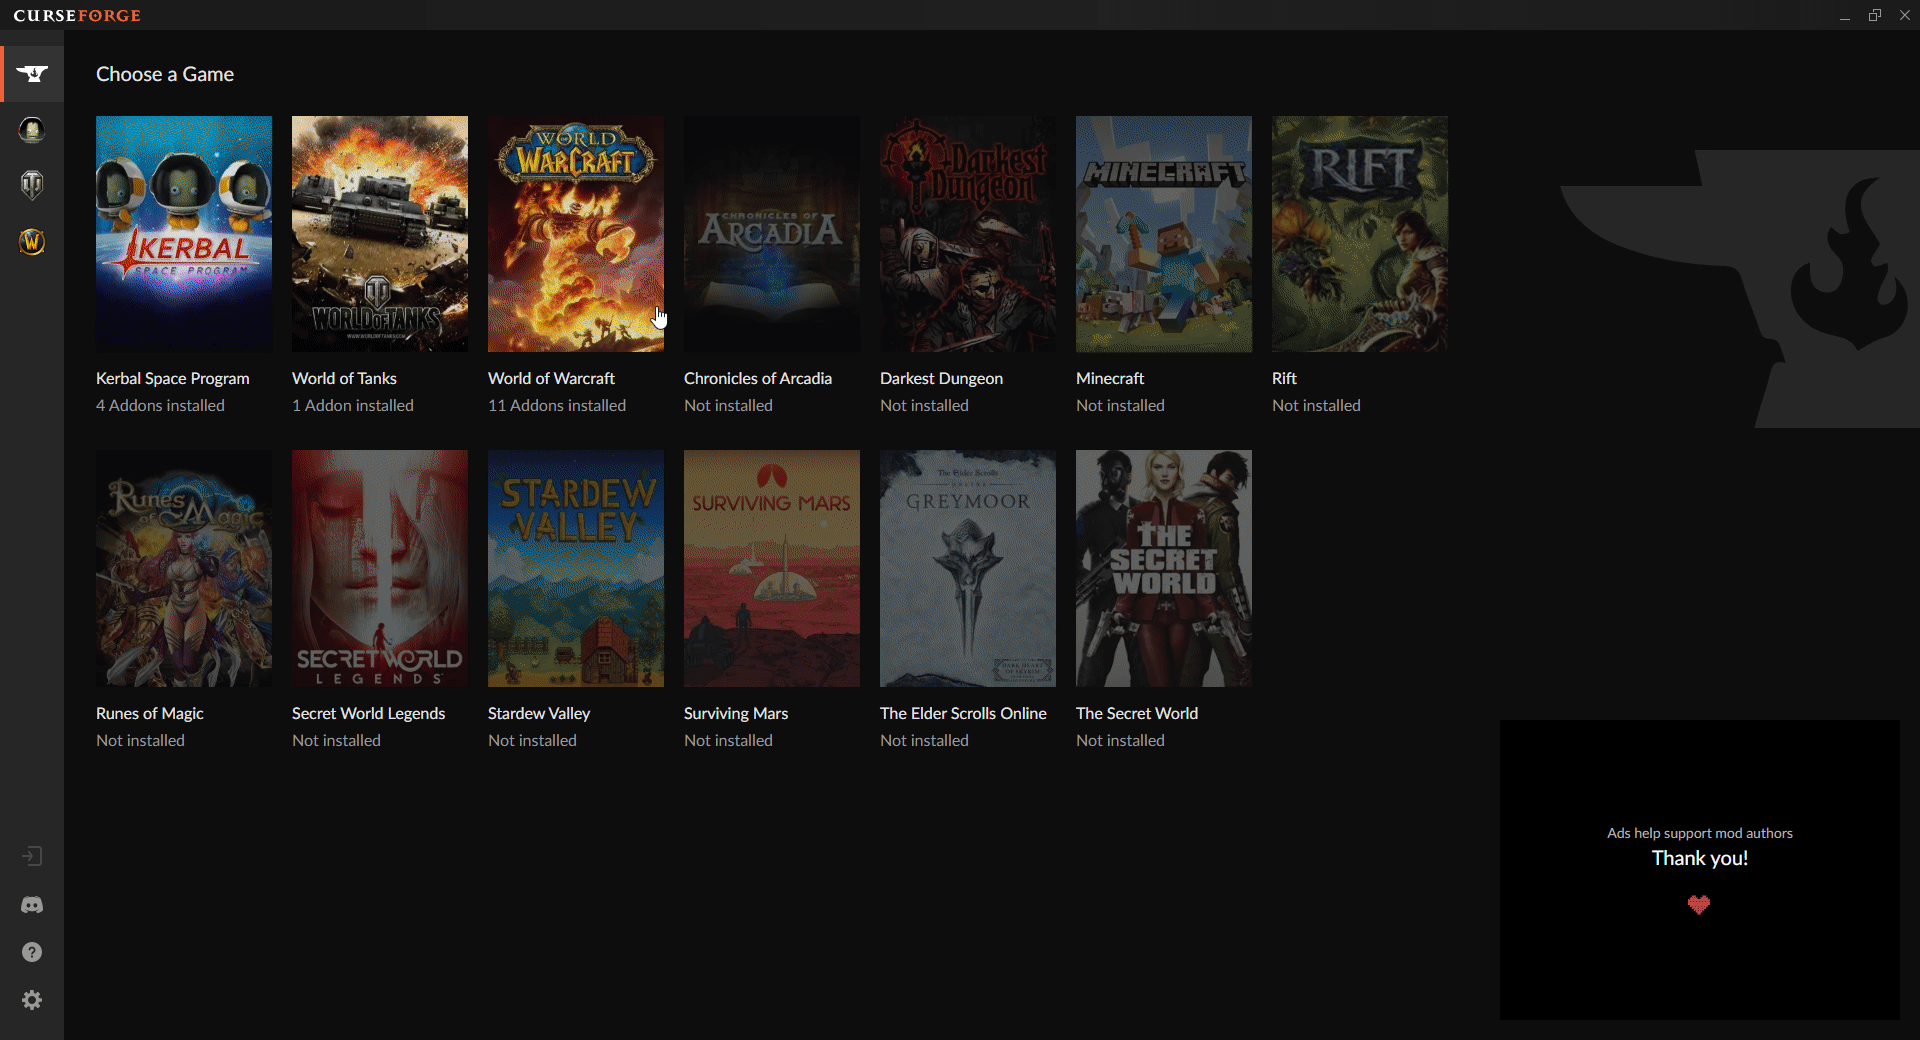Screen dimensions: 1920x1040
Task: Choose the Minecraft cover art
Action: (x=1164, y=234)
